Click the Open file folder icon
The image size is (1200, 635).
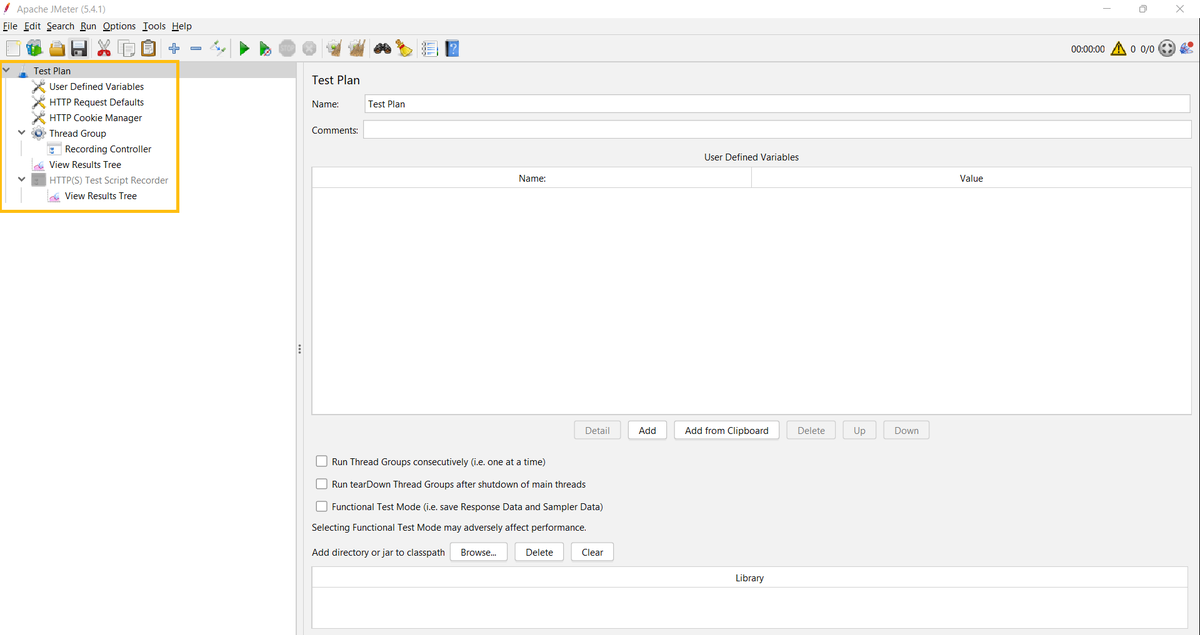[x=57, y=48]
